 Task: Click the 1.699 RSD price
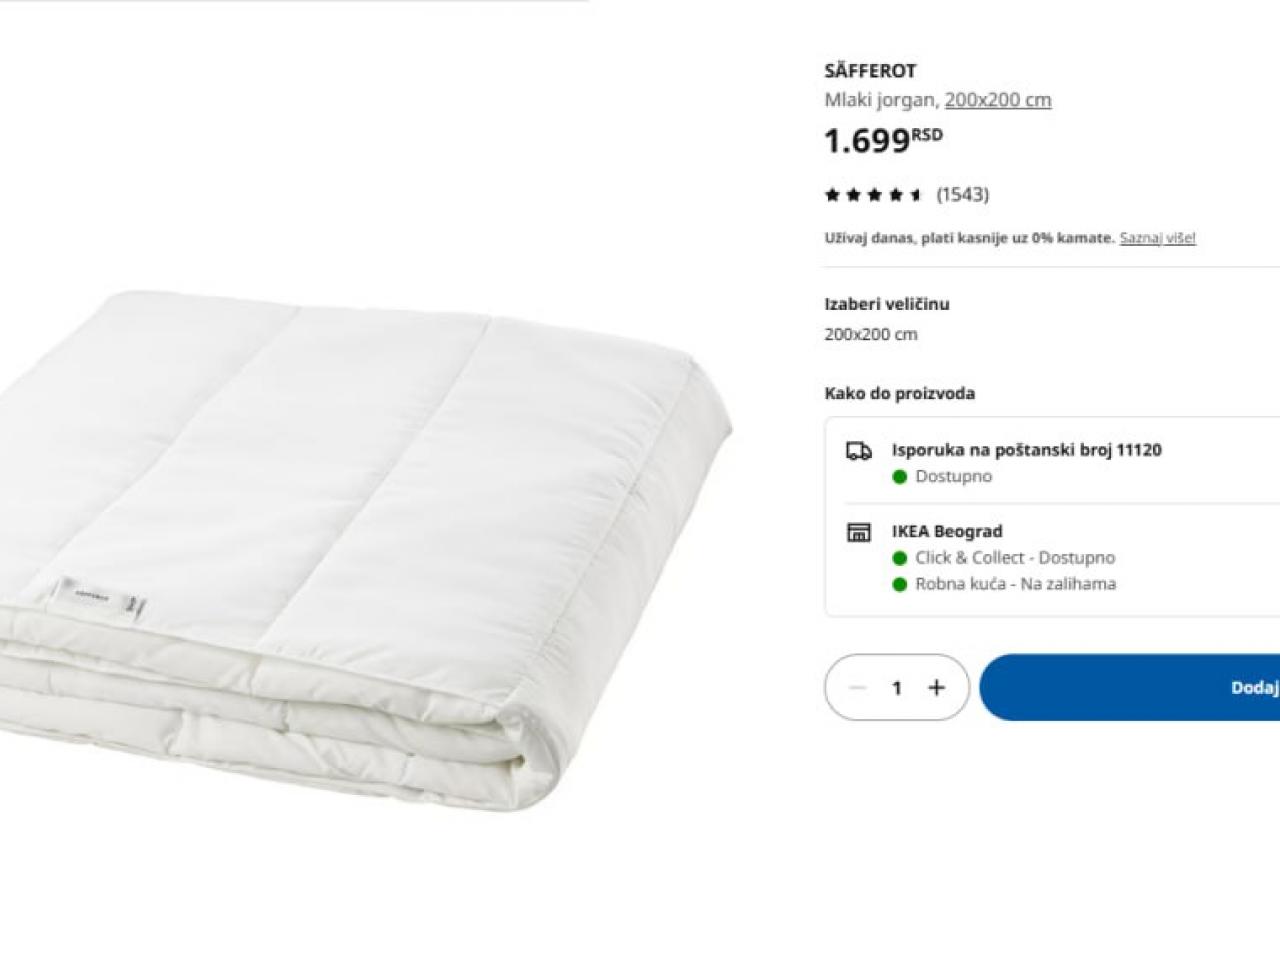[883, 140]
